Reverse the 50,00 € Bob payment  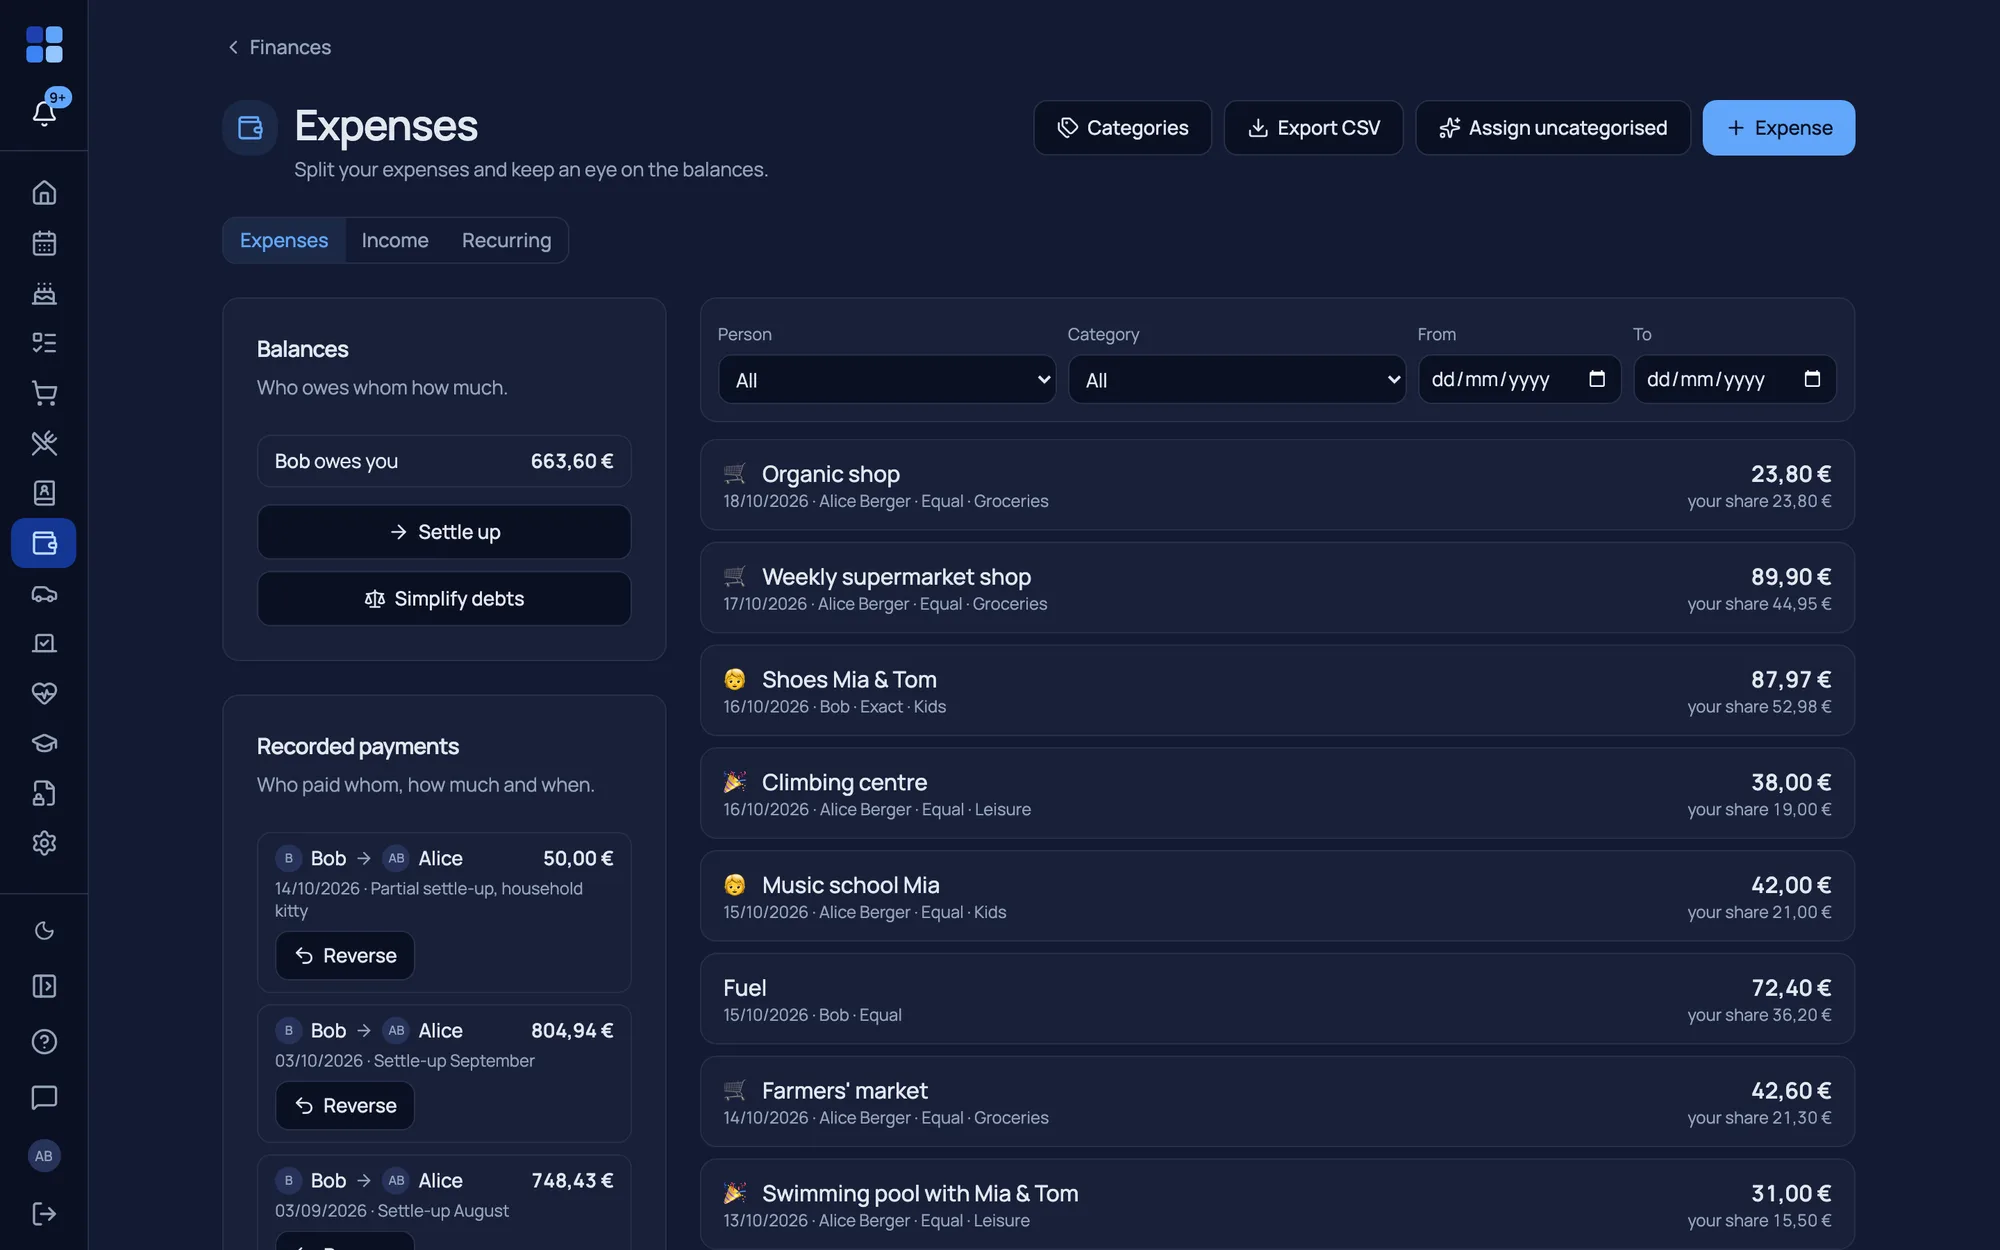click(345, 956)
